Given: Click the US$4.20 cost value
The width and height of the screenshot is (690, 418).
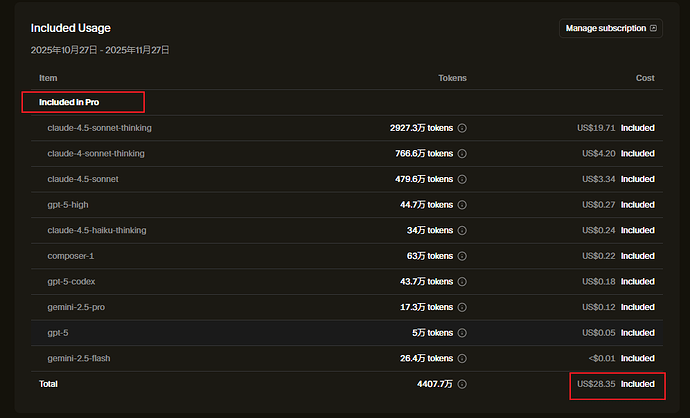Looking at the screenshot, I should click(599, 154).
